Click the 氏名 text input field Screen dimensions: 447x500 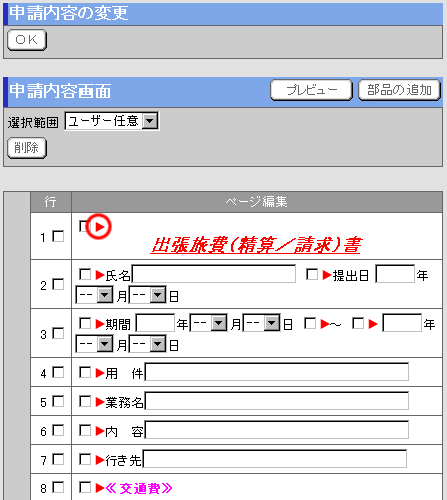[214, 274]
